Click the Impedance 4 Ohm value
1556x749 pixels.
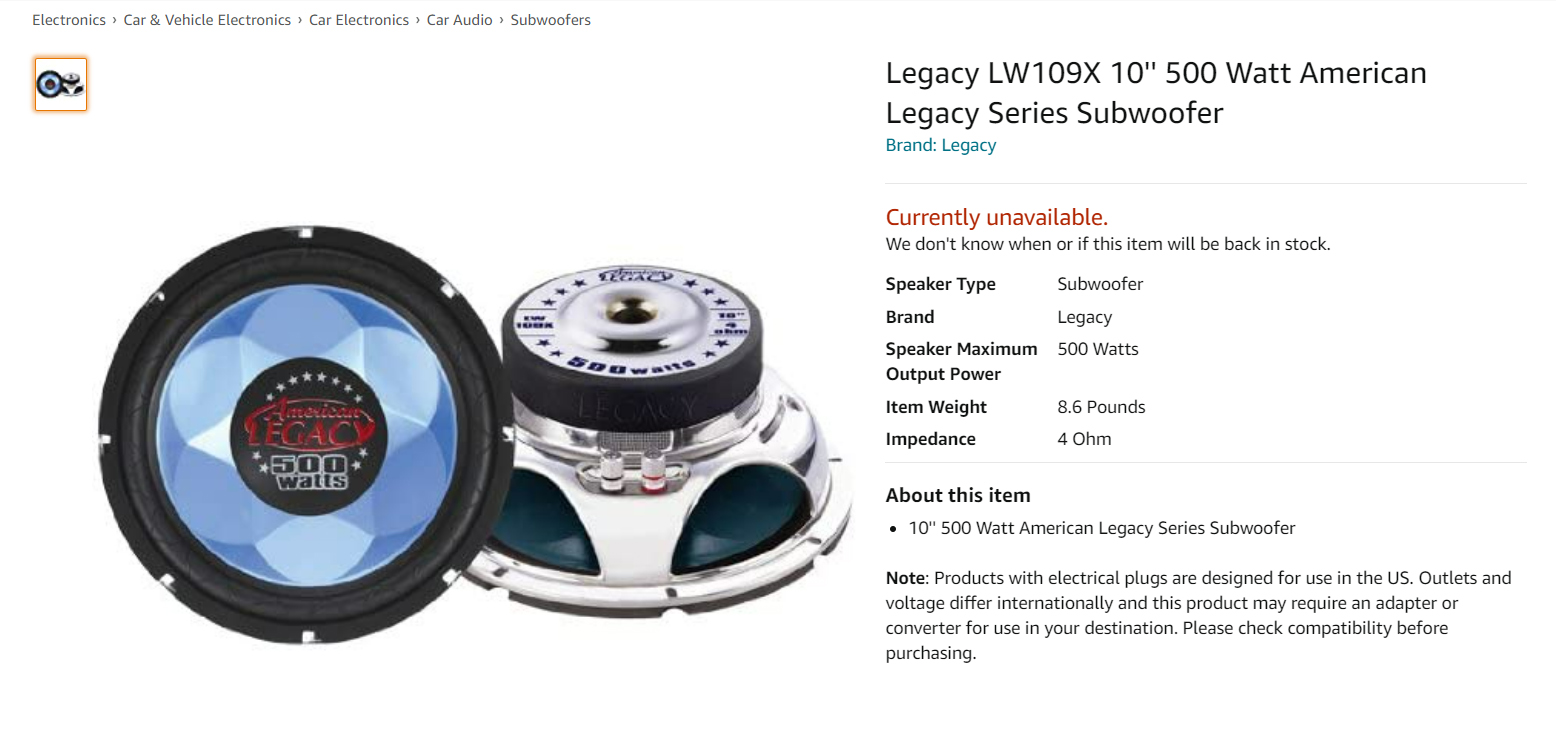(1084, 439)
